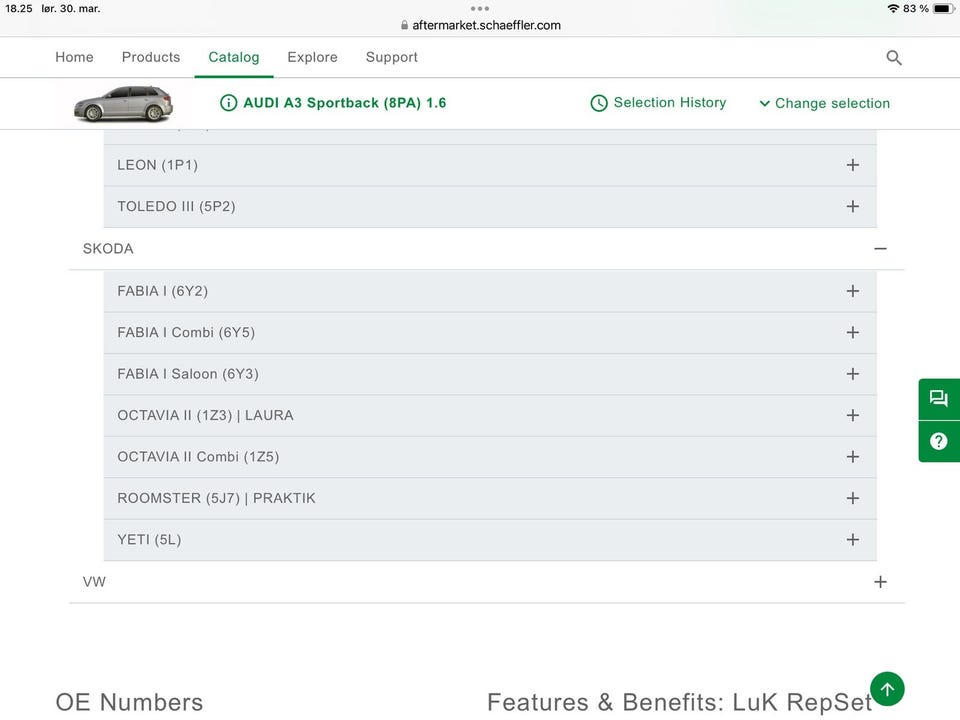This screenshot has height=720, width=960.
Task: Open Change selection dropdown
Action: coord(825,103)
